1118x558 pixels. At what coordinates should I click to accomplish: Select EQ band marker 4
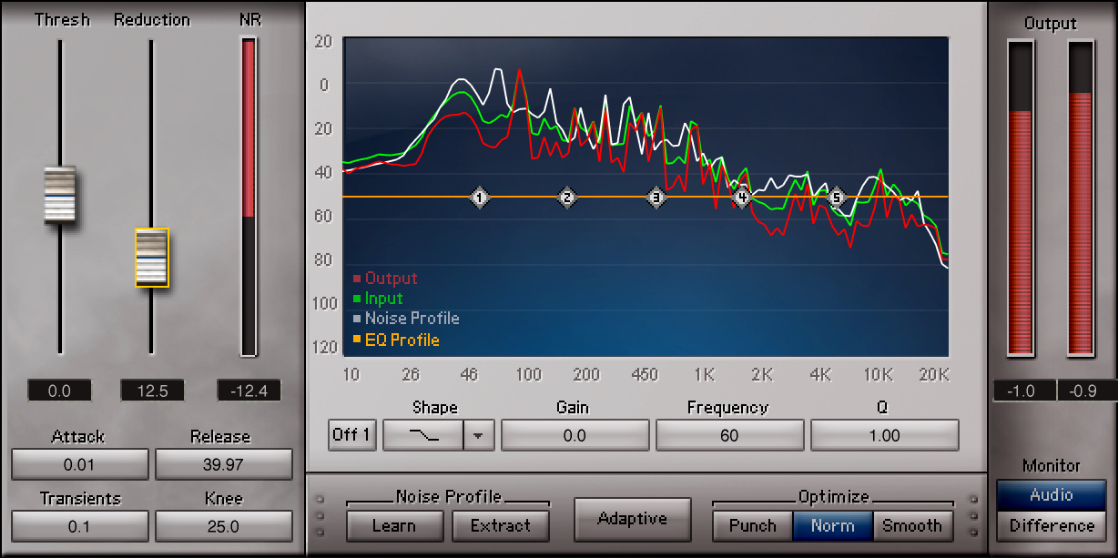click(x=742, y=197)
